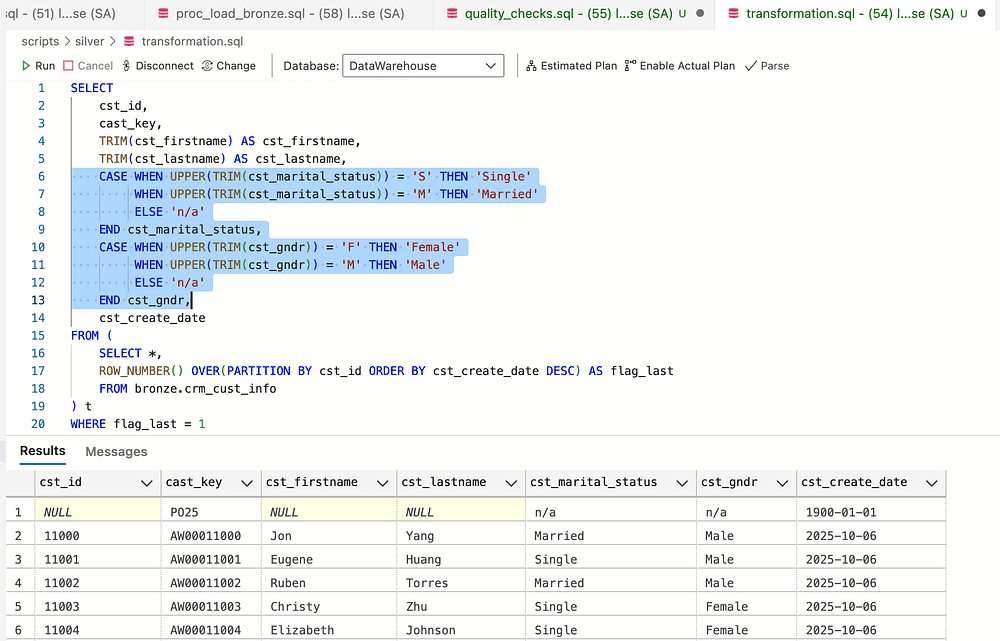The height and width of the screenshot is (641, 1000).
Task: Open the Database dropdown showing DataWarehouse
Action: click(423, 66)
